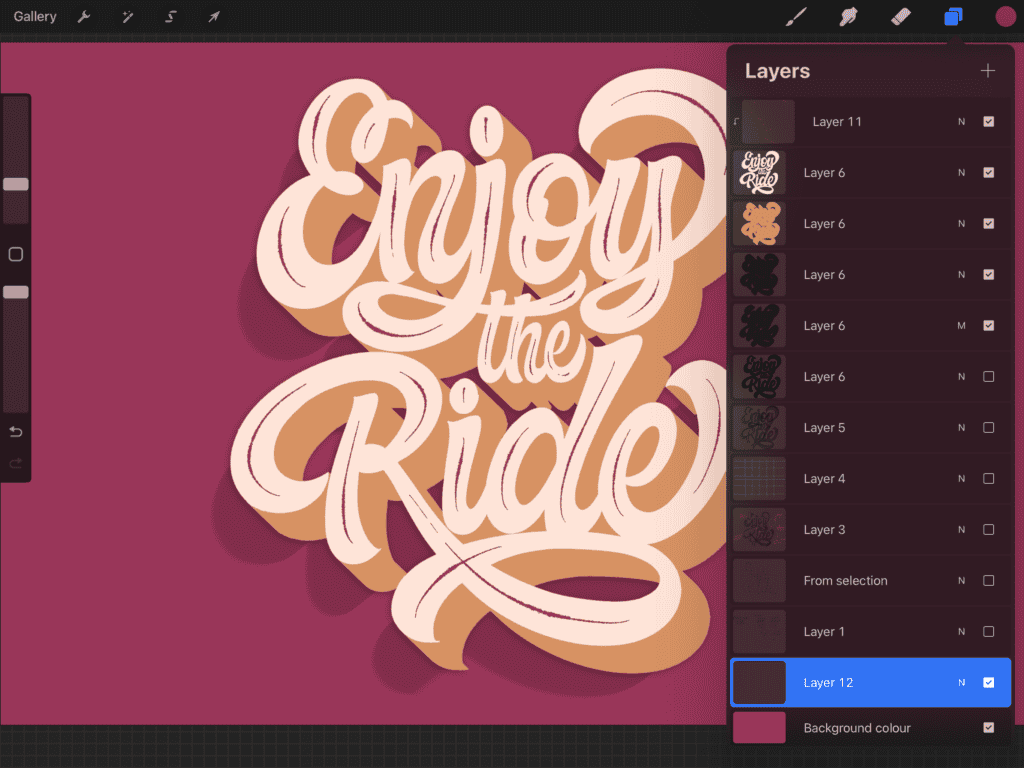
Task: Activate the Selection tool icon
Action: point(169,16)
